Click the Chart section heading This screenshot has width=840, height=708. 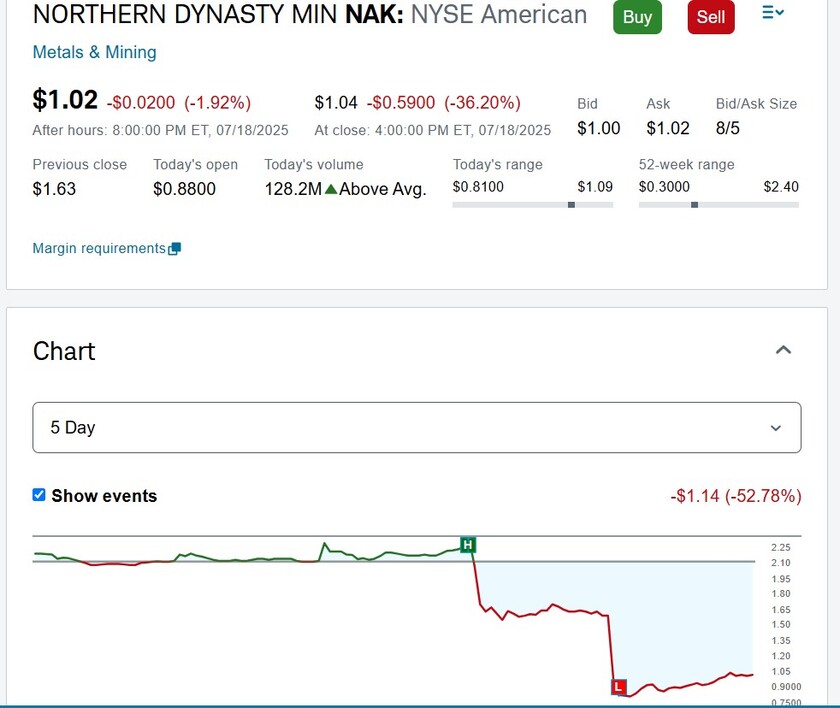[x=64, y=351]
